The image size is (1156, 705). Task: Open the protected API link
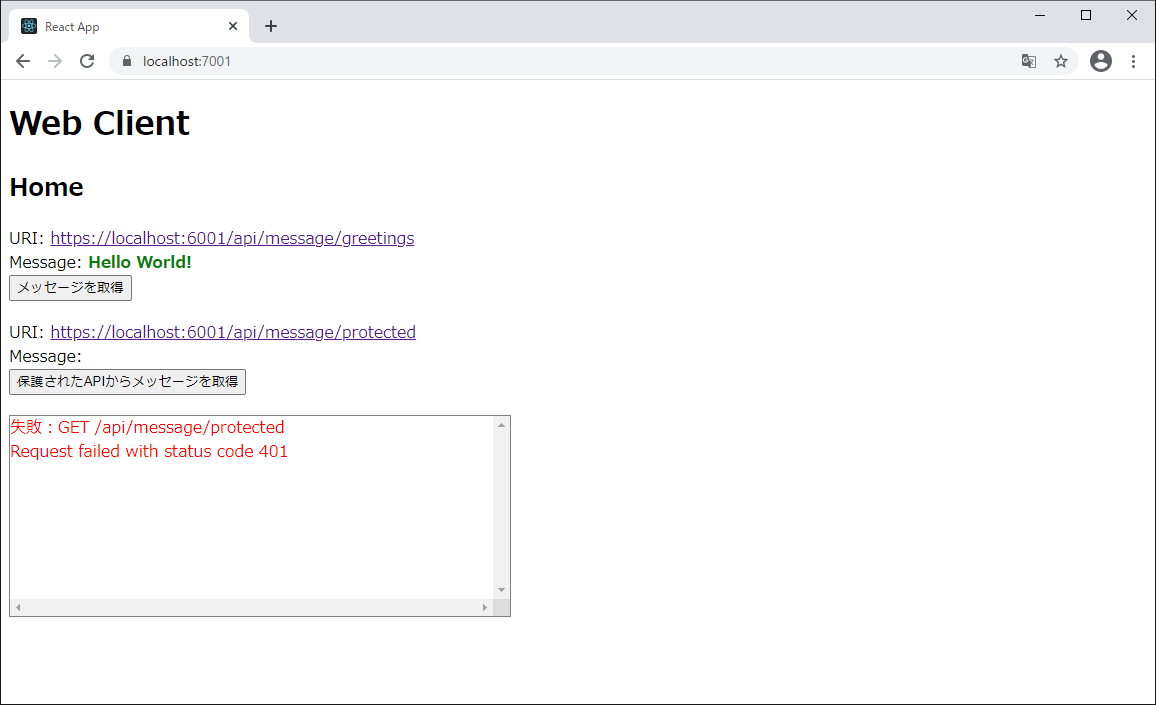233,332
